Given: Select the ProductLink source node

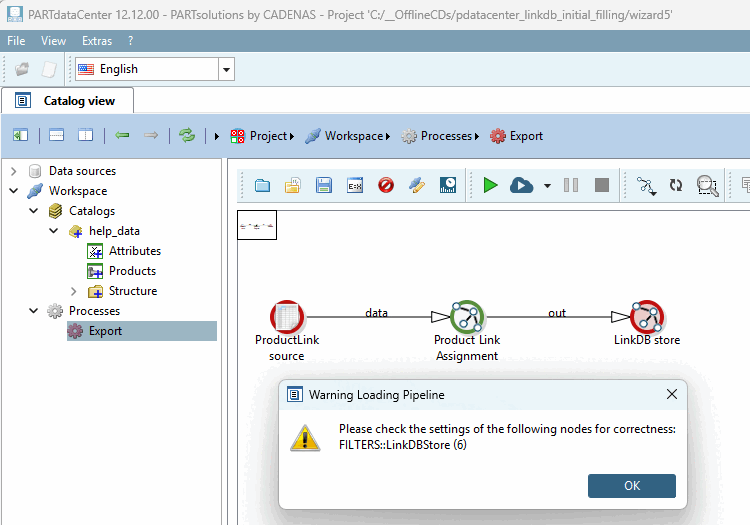Looking at the screenshot, I should click(x=287, y=317).
